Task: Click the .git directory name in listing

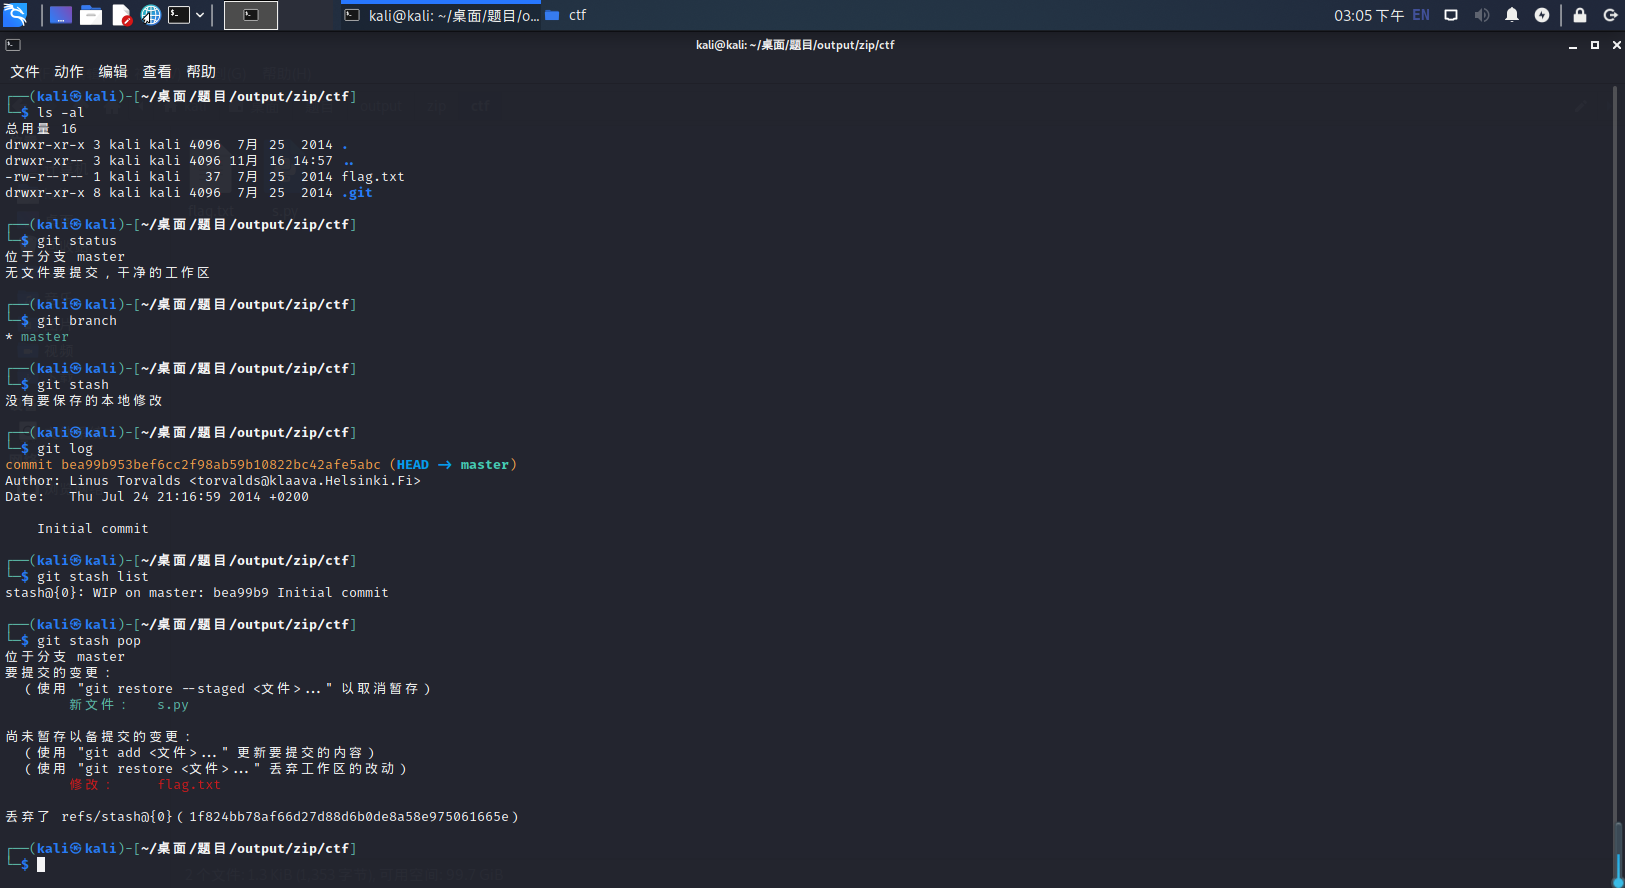Action: pos(357,193)
